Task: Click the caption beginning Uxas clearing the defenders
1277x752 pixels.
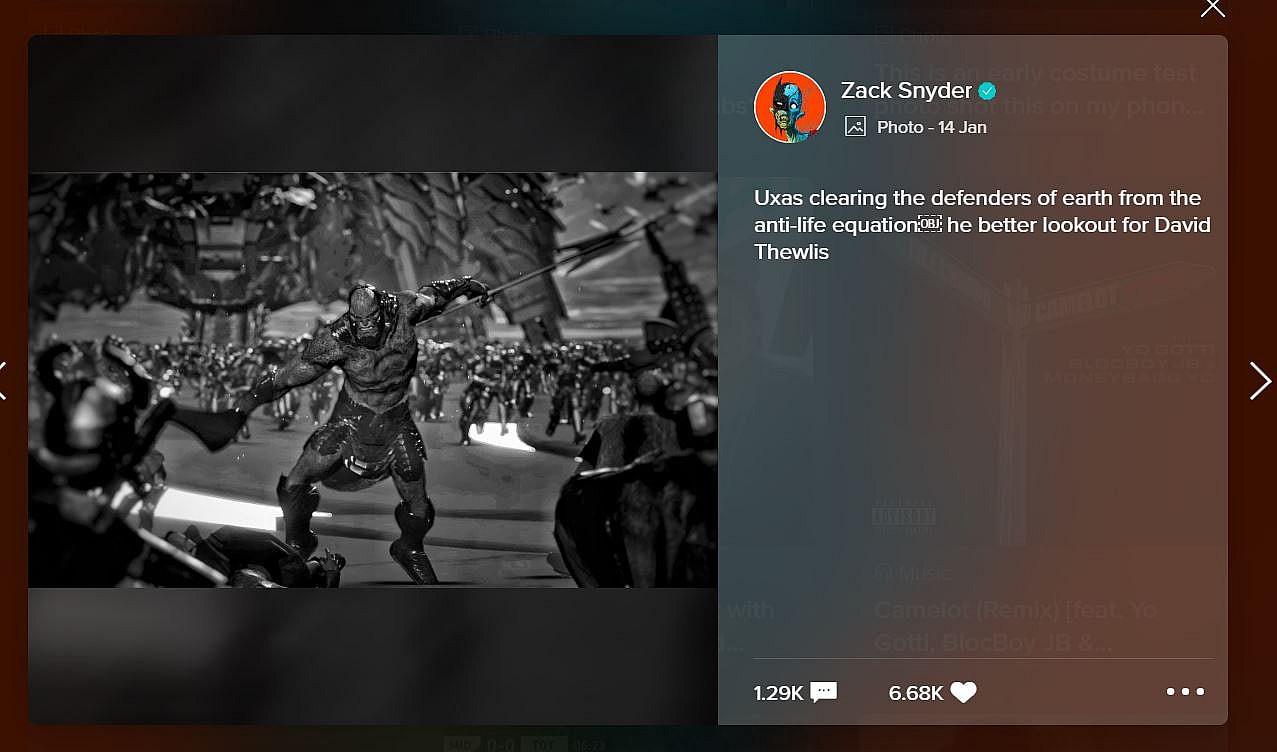Action: click(982, 225)
